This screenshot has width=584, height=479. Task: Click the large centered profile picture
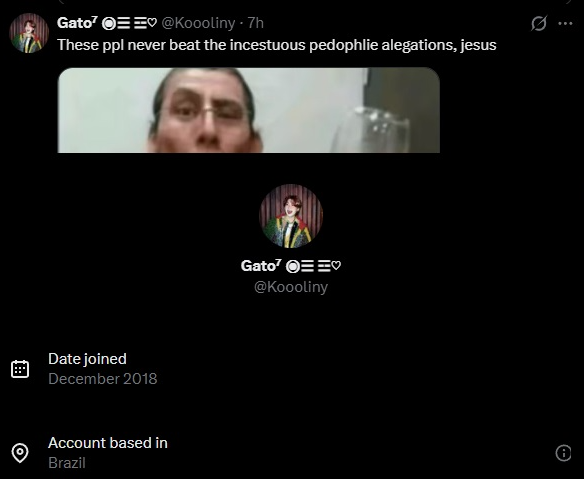291,216
